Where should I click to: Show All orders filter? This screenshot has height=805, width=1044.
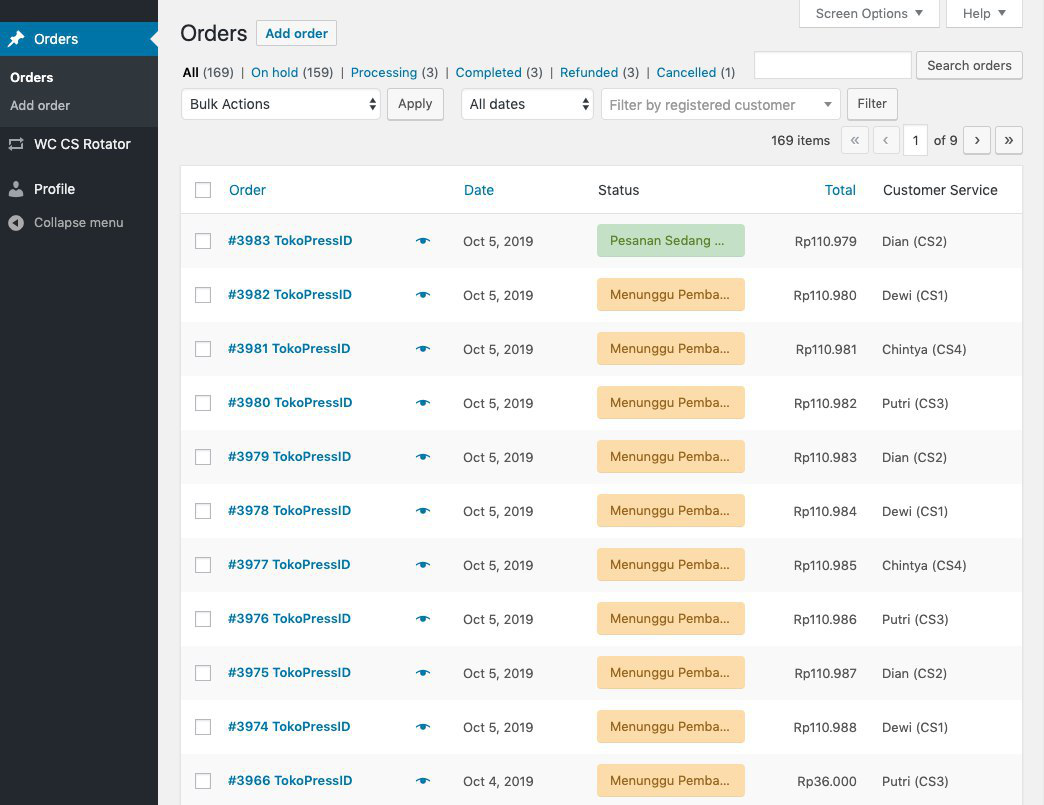point(190,73)
